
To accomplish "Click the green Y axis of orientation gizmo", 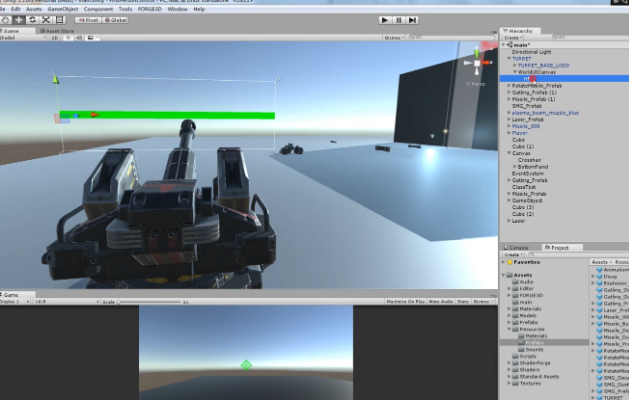I will [477, 52].
